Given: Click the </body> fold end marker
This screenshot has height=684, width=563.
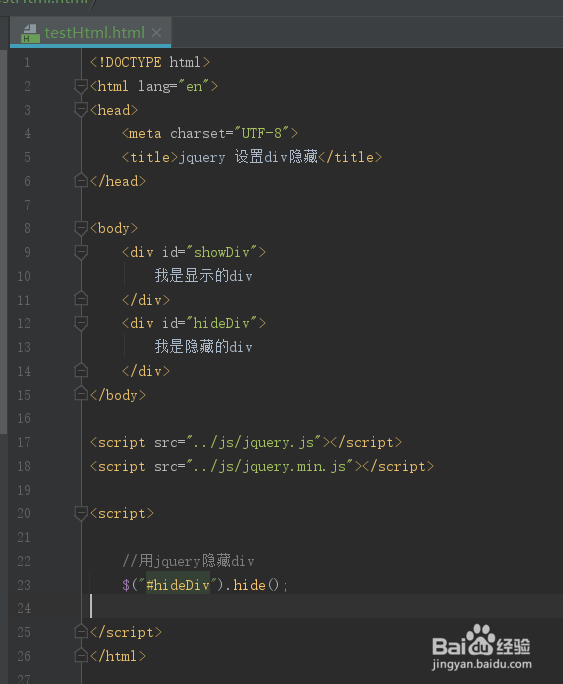Looking at the screenshot, I should click(x=81, y=394).
